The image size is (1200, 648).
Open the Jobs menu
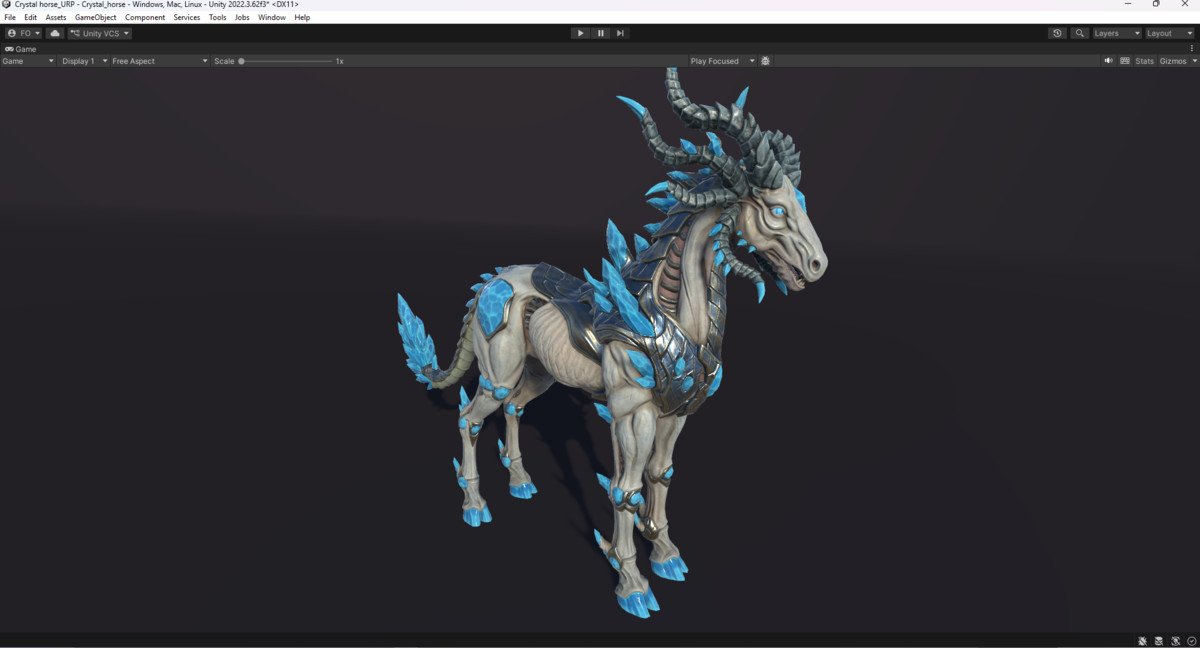242,17
